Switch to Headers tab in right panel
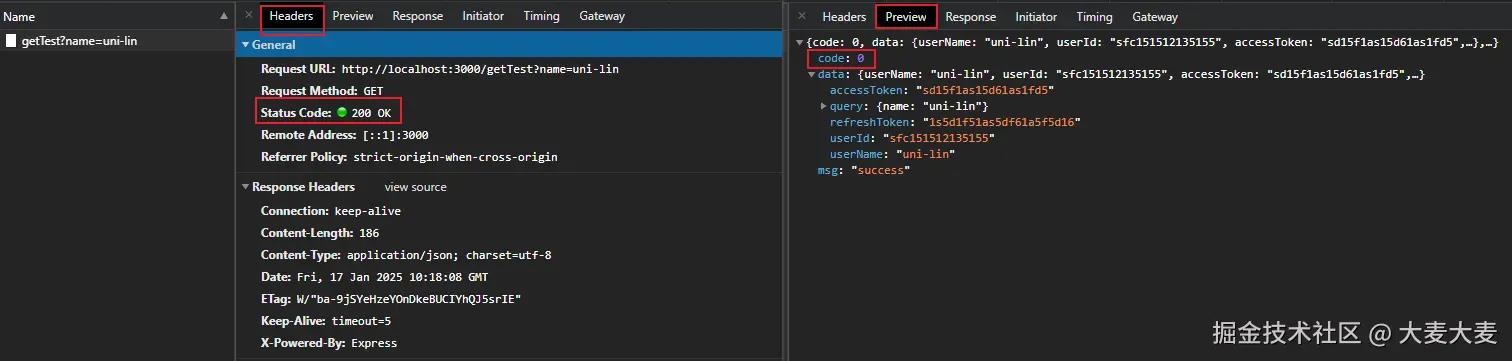Viewport: 1512px width, 361px height. [x=844, y=17]
